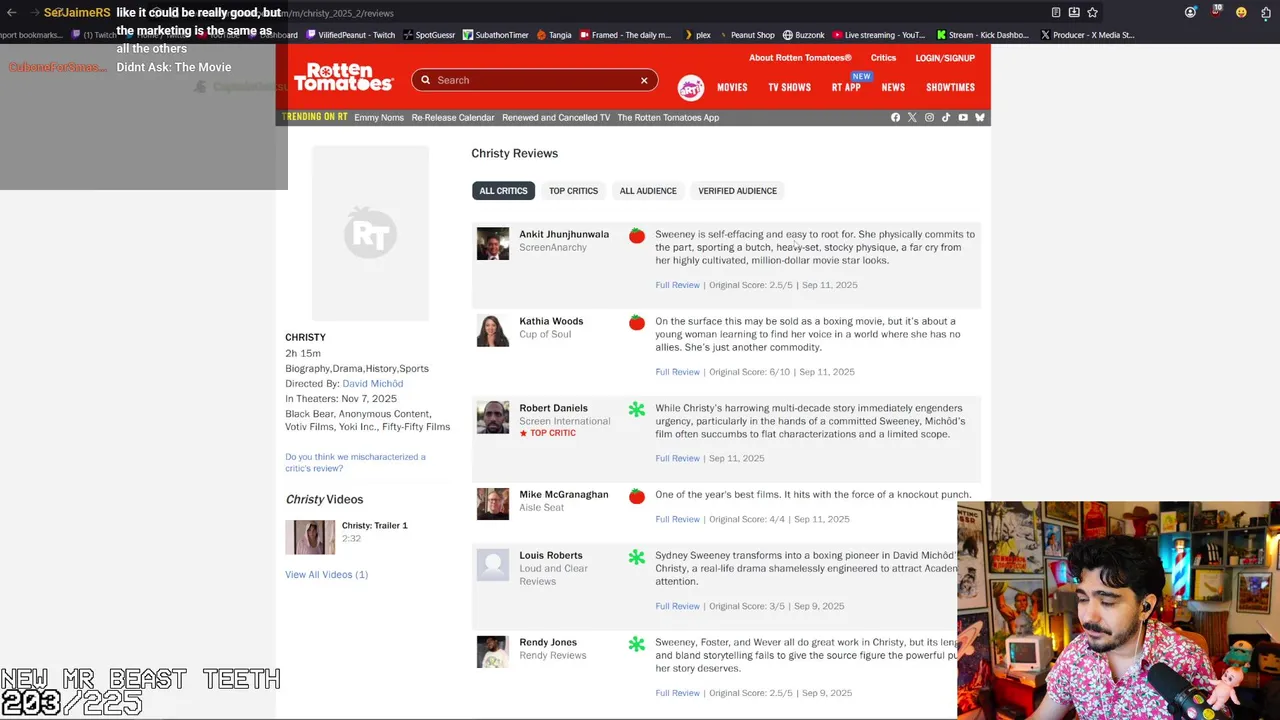Open critic Rendy Jones' profile
The height and width of the screenshot is (720, 1280).
click(x=548, y=642)
